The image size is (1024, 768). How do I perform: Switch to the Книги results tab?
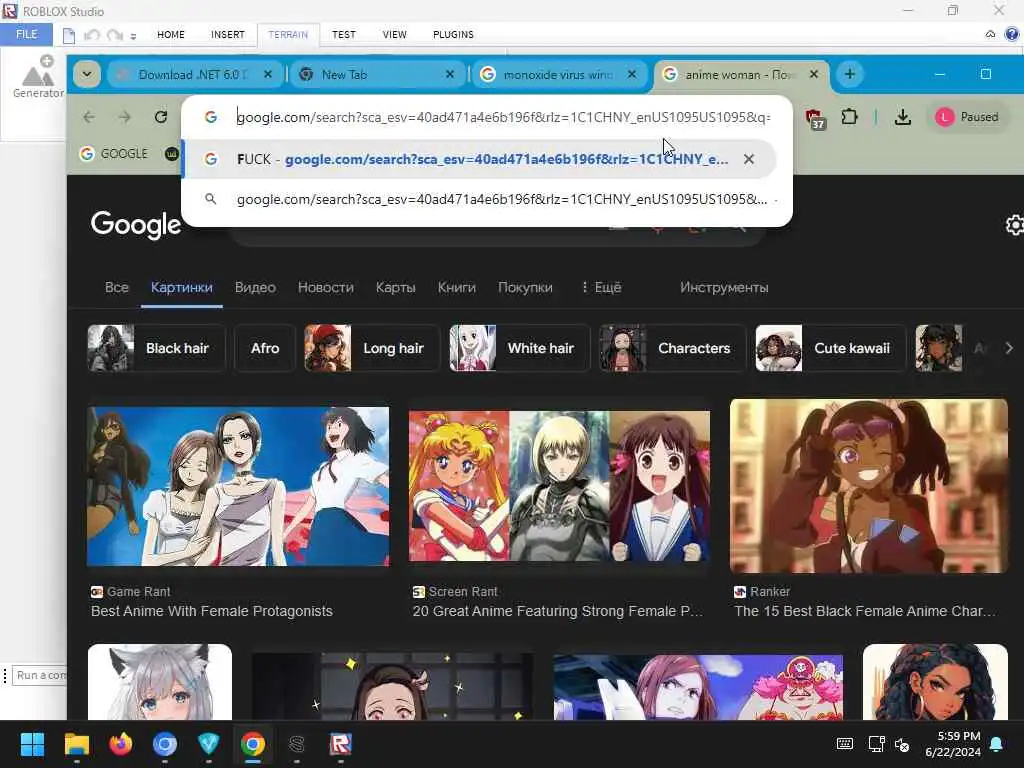[456, 287]
